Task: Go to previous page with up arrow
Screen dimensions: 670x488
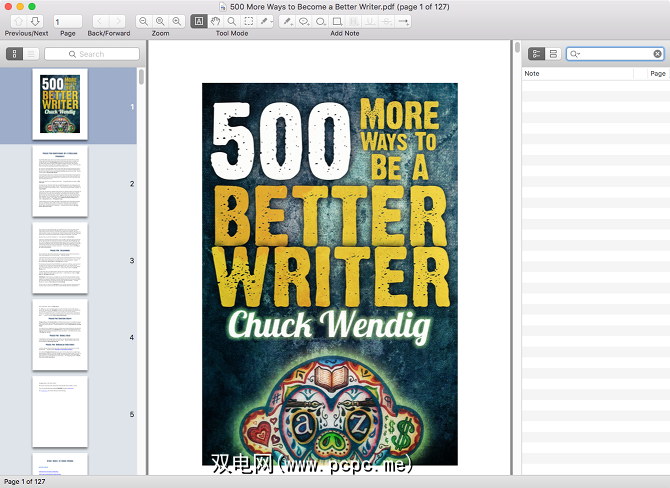Action: pos(18,21)
